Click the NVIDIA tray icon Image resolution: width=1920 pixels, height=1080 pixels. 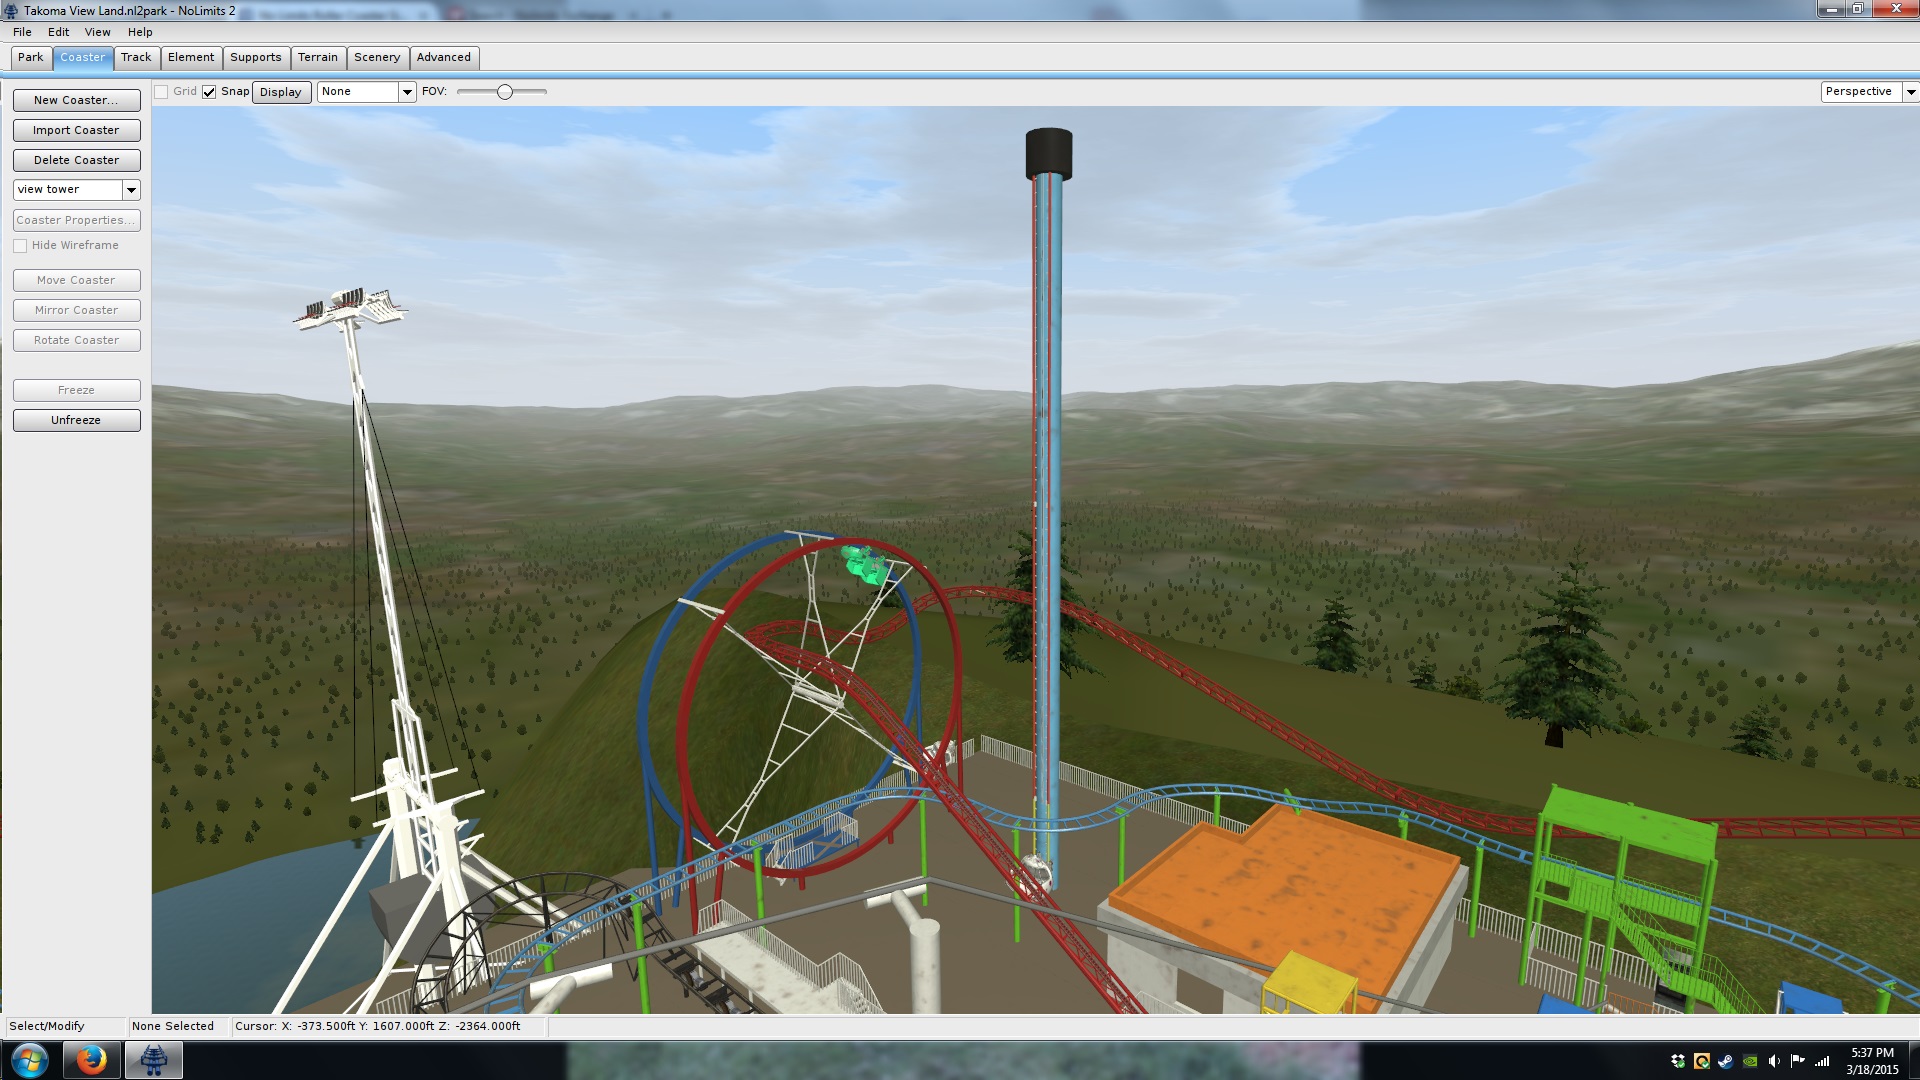(x=1749, y=1061)
